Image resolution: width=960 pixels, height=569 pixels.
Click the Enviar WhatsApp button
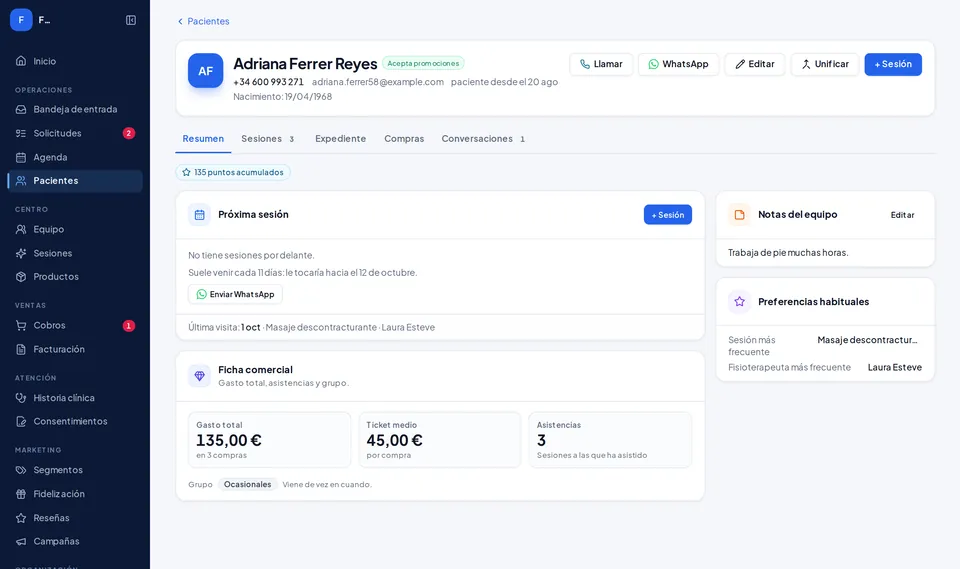pos(235,294)
